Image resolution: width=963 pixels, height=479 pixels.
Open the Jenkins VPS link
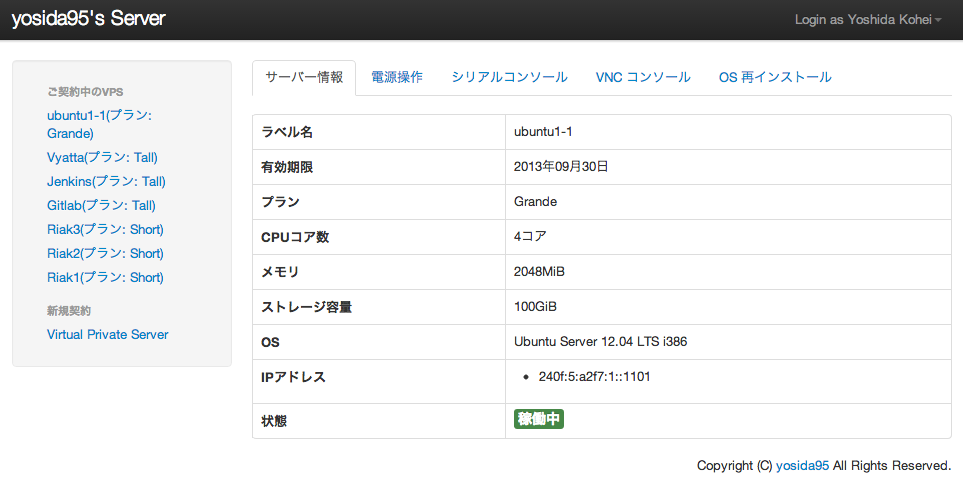(106, 181)
